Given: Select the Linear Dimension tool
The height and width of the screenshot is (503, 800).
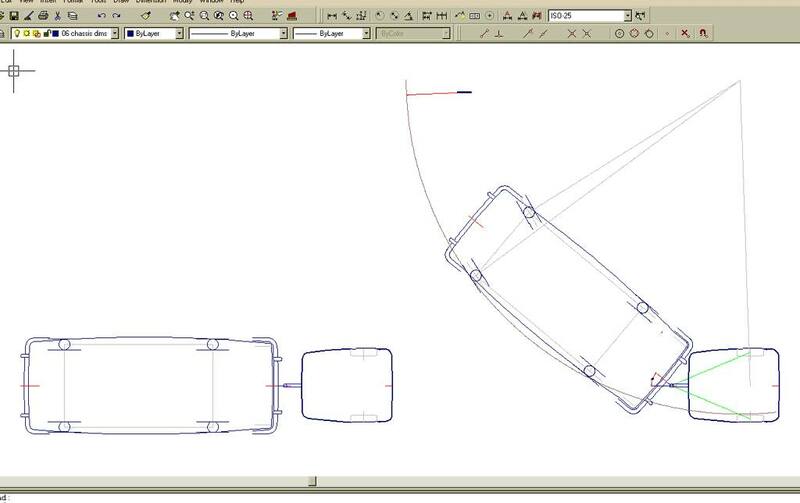Looking at the screenshot, I should point(332,16).
